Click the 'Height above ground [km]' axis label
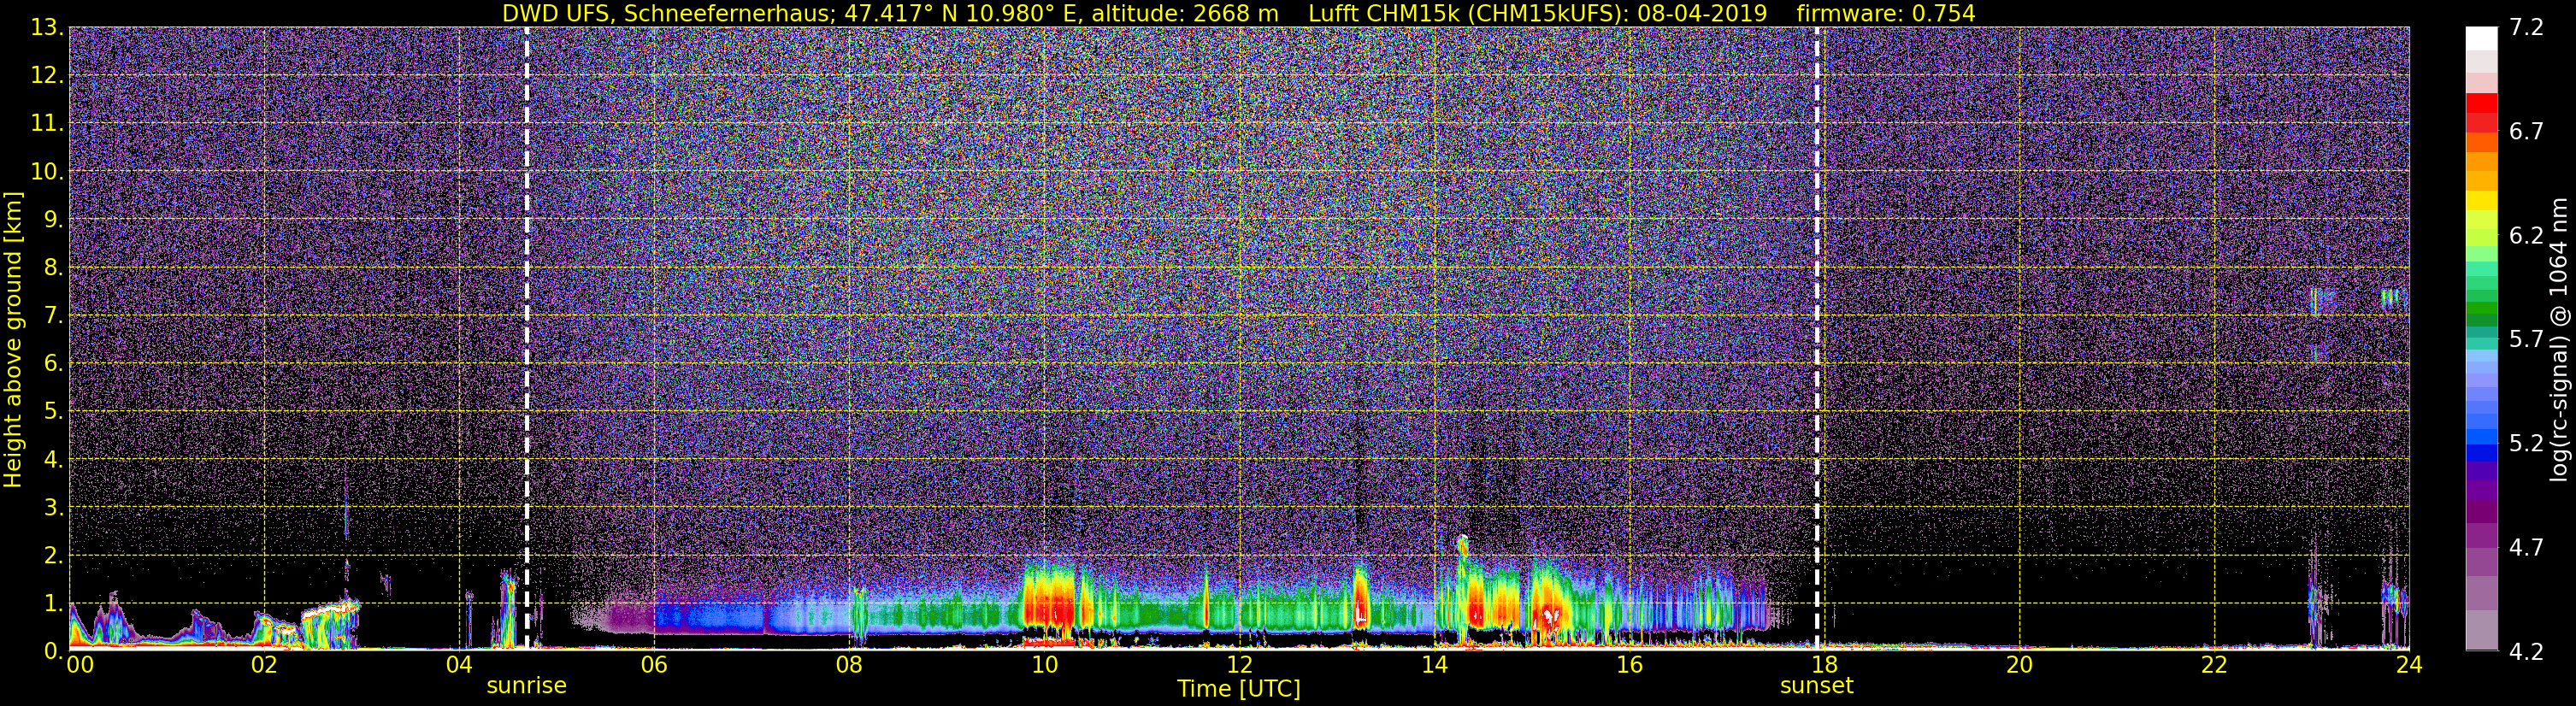The image size is (2576, 706). point(13,340)
